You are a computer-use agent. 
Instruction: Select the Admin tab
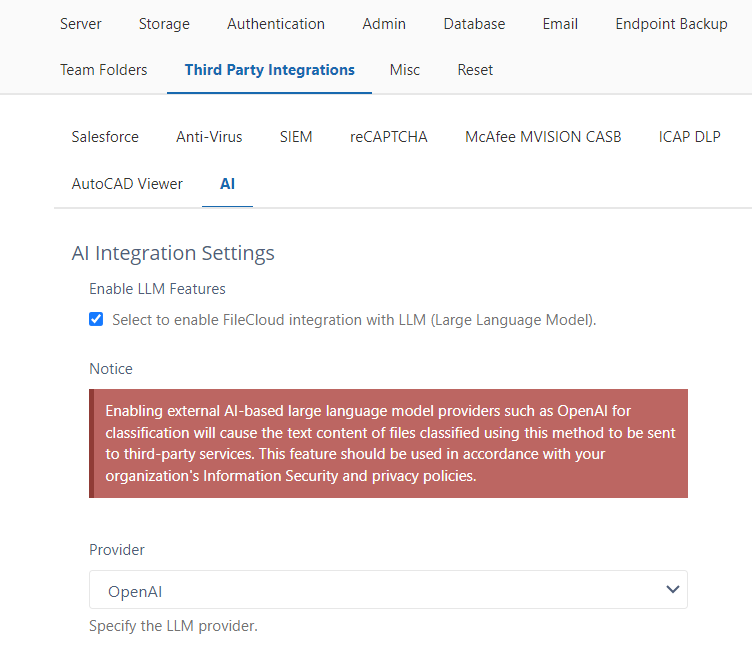(384, 24)
